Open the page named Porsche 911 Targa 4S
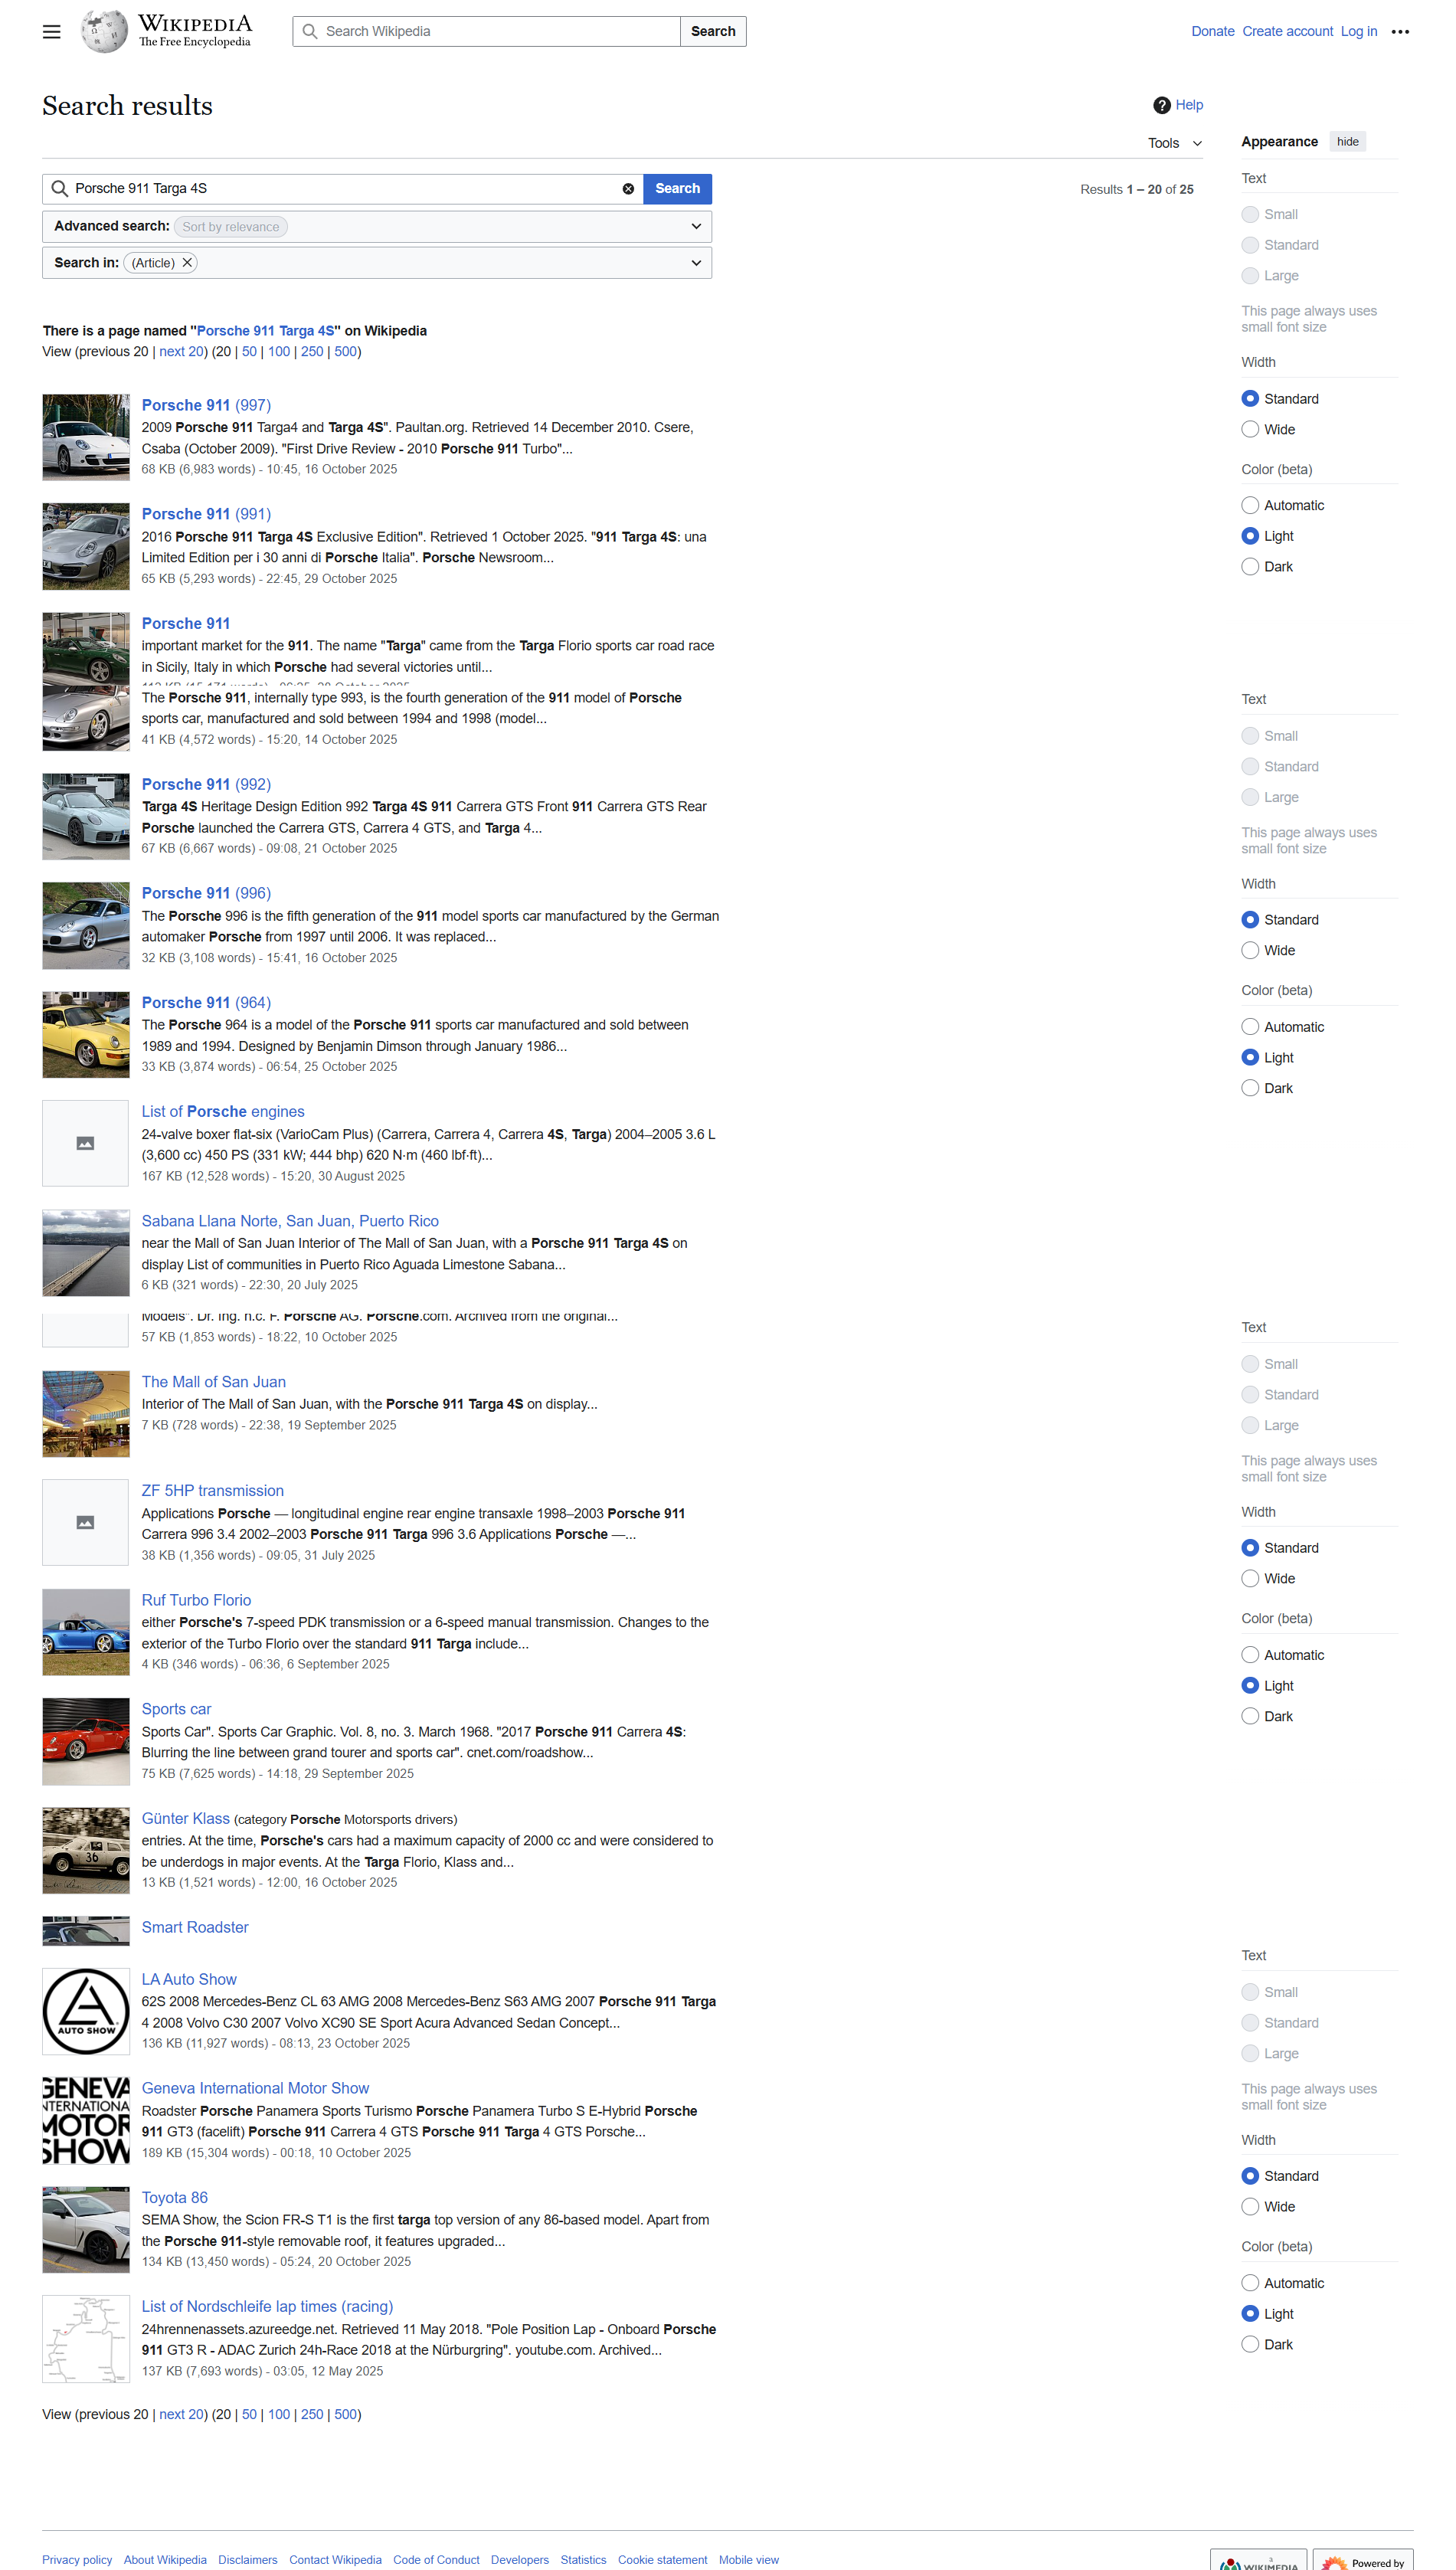Screen dimensions: 1456x2570 coord(265,331)
